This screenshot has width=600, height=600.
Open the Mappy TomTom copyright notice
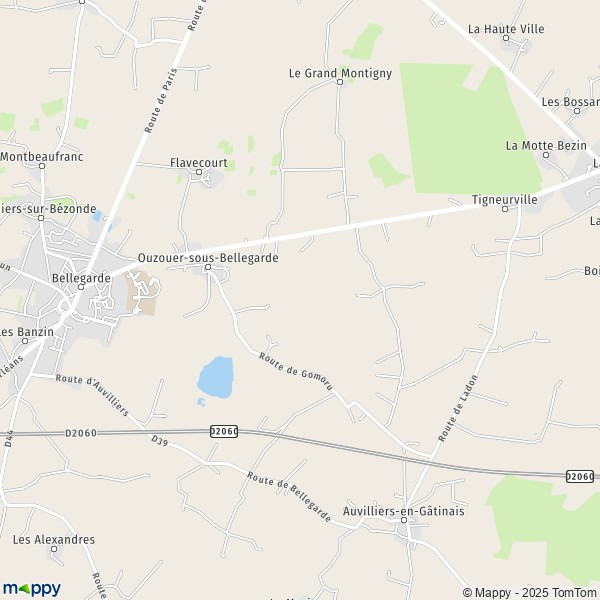pyautogui.click(x=531, y=592)
